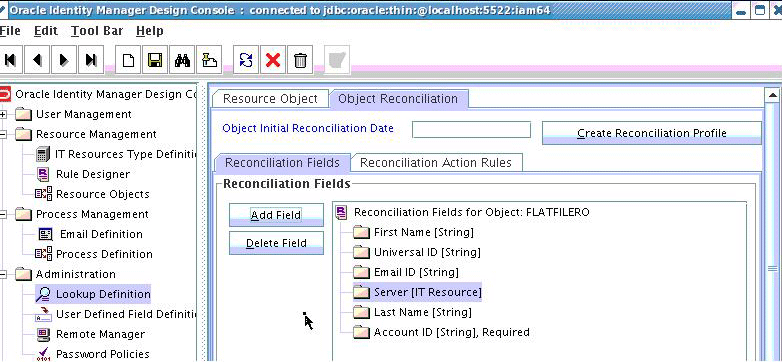Collapse the Resource Management folder
Viewport: 782px width, 362px height.
[x=3, y=135]
